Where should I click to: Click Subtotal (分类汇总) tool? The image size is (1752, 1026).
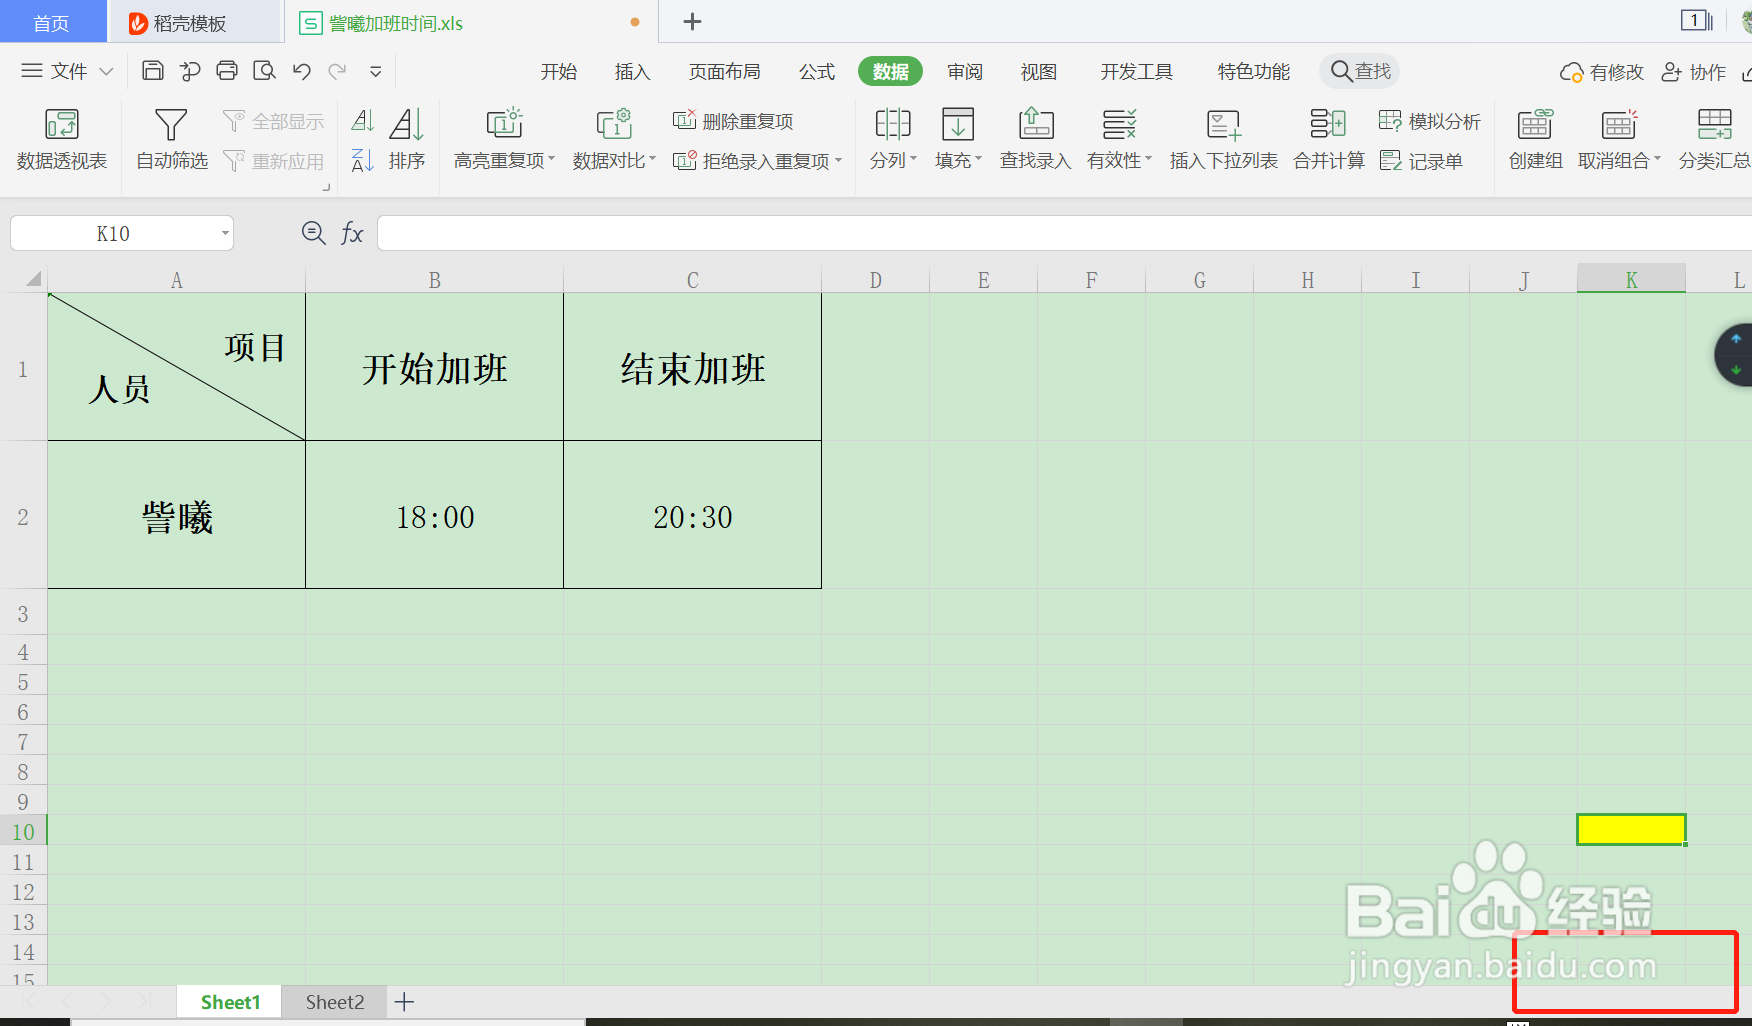tap(1714, 139)
